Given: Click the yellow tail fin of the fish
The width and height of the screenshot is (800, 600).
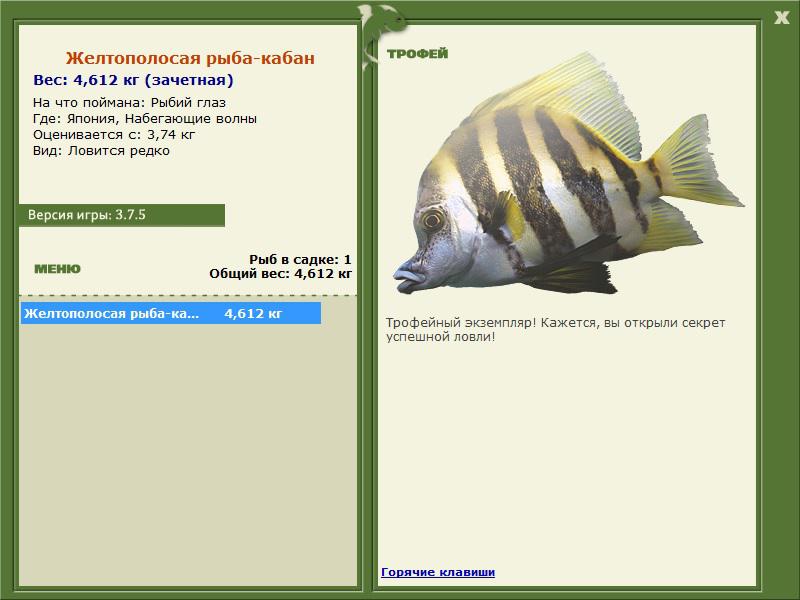Looking at the screenshot, I should point(694,161).
